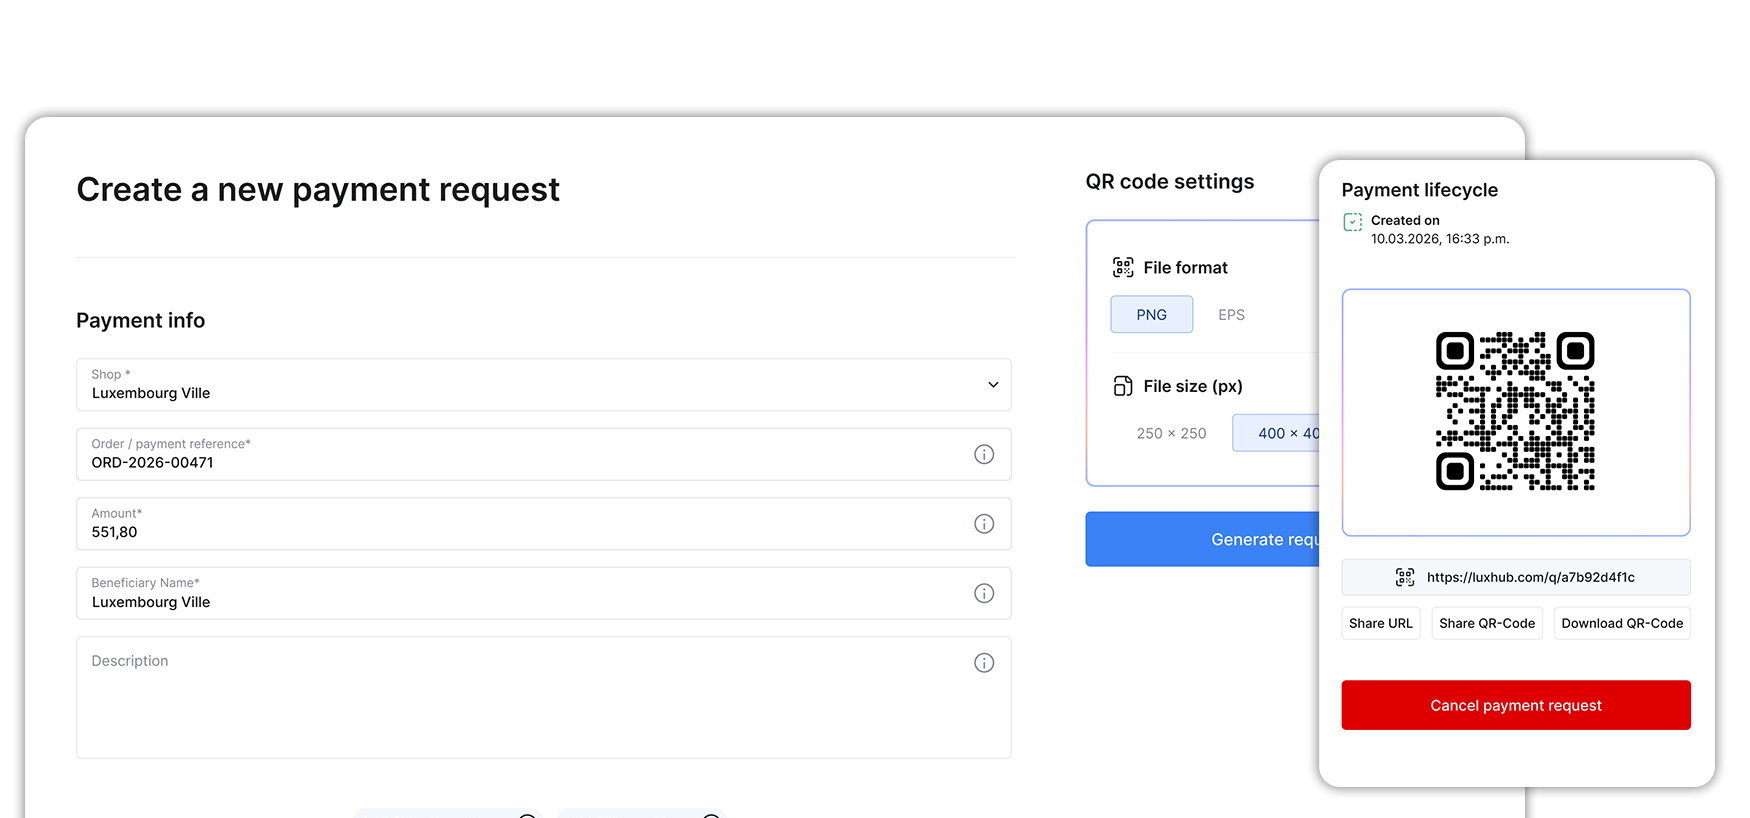Select EPS file format option
1750x818 pixels.
(1231, 314)
